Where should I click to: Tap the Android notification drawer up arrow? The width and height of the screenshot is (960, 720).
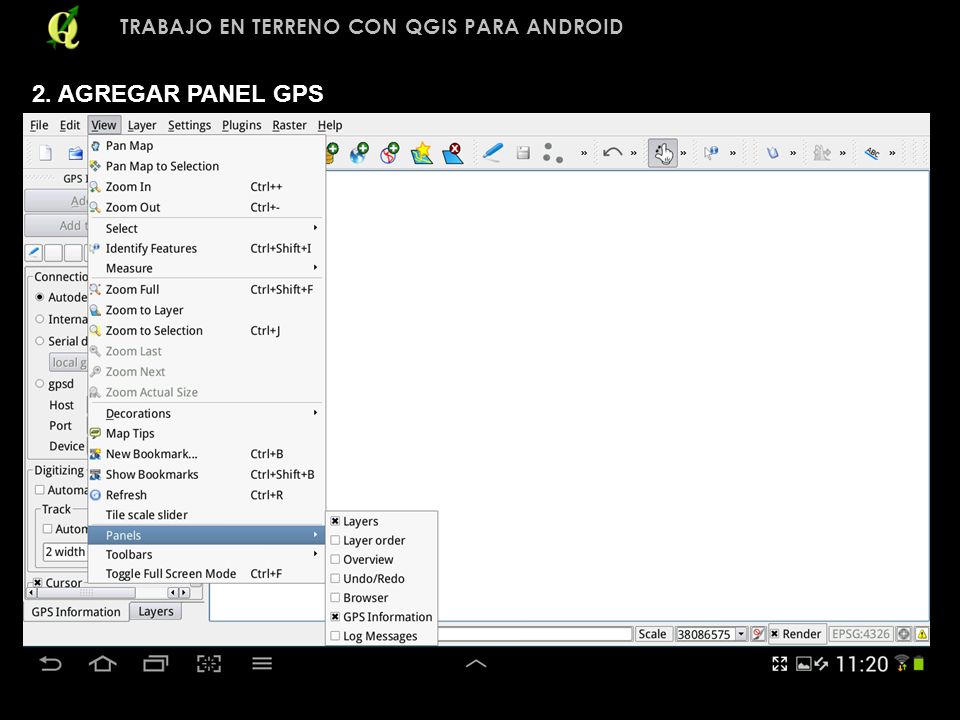476,663
